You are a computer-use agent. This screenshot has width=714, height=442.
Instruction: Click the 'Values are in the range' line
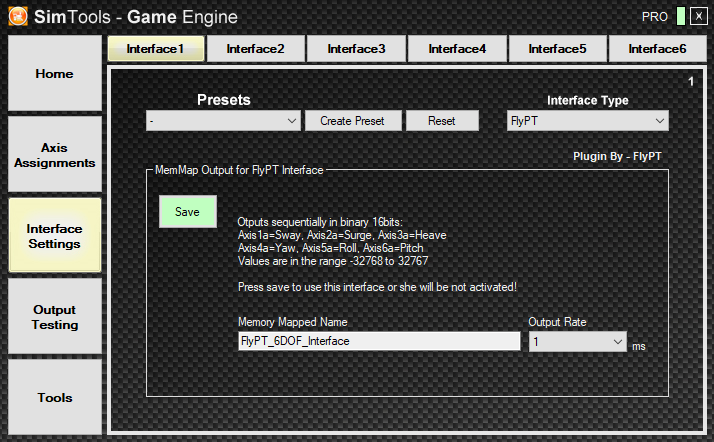click(333, 261)
